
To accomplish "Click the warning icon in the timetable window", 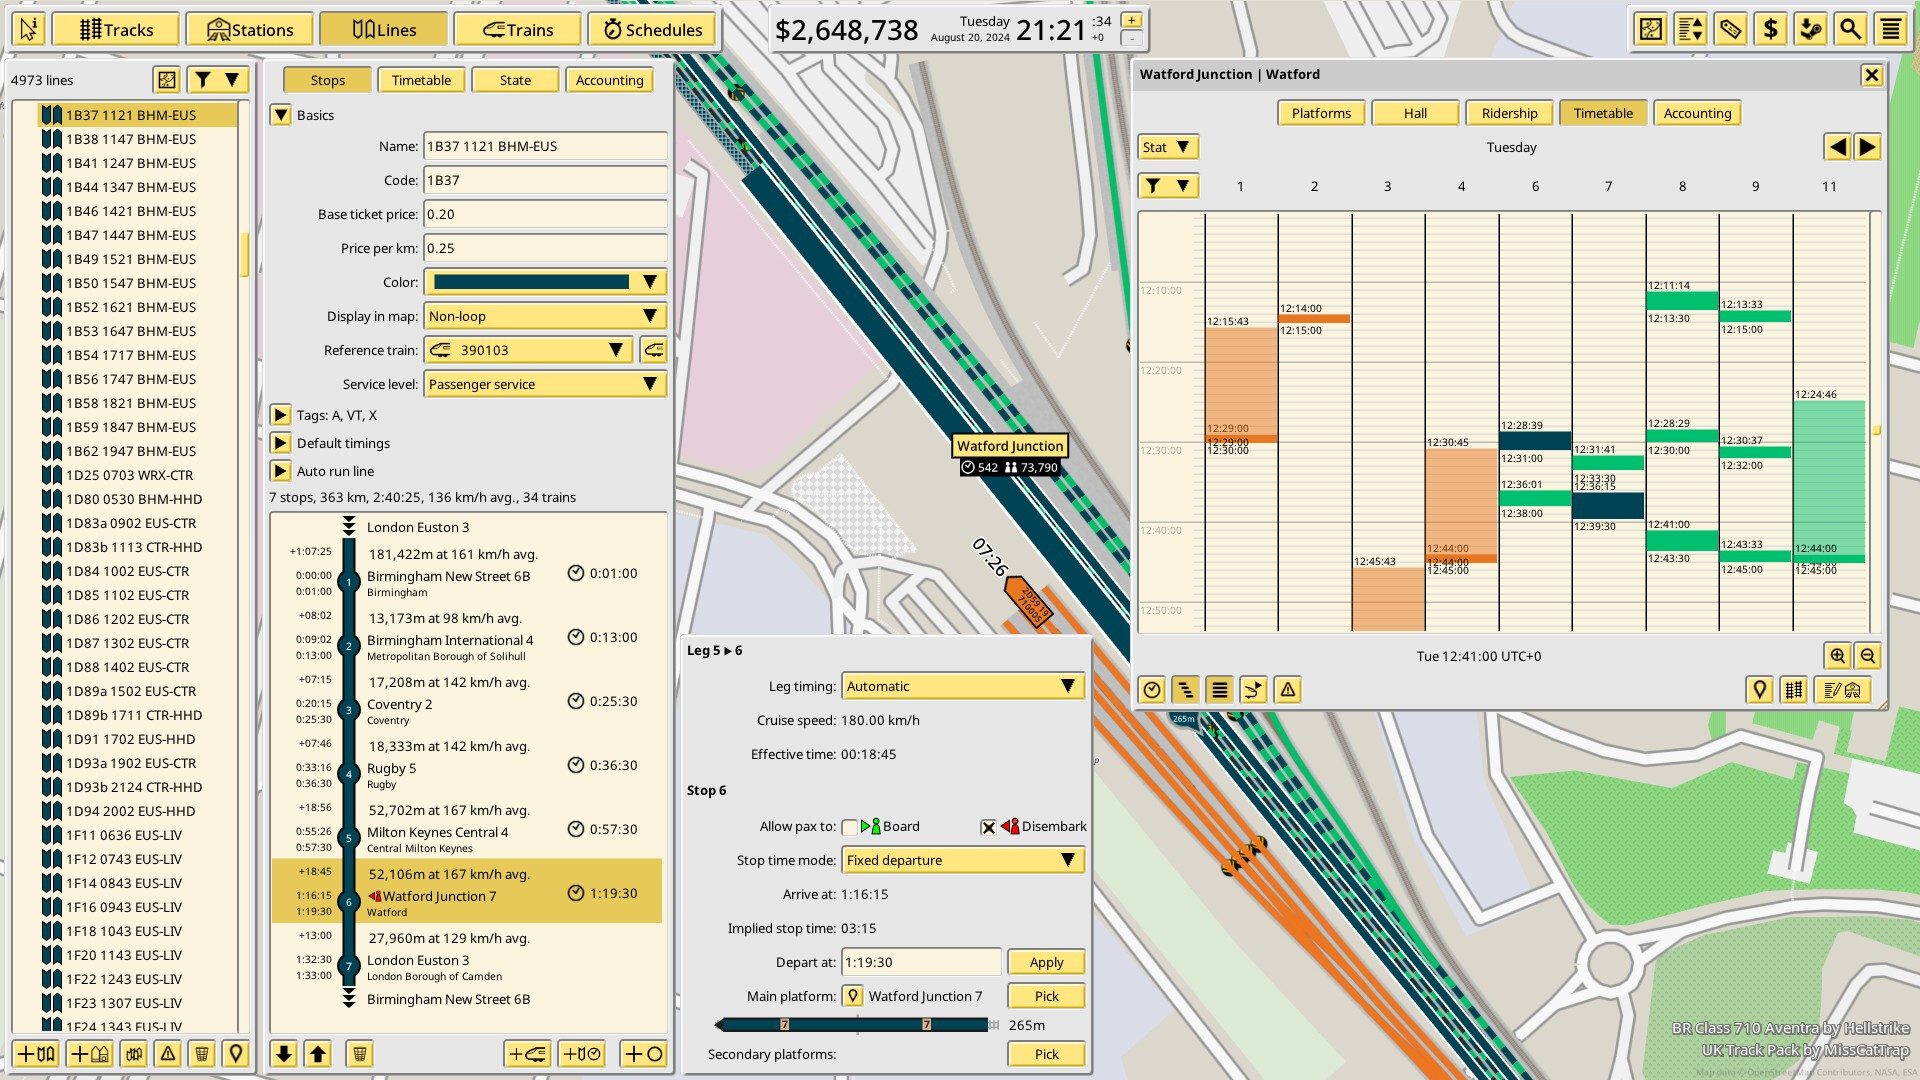I will tap(1290, 690).
